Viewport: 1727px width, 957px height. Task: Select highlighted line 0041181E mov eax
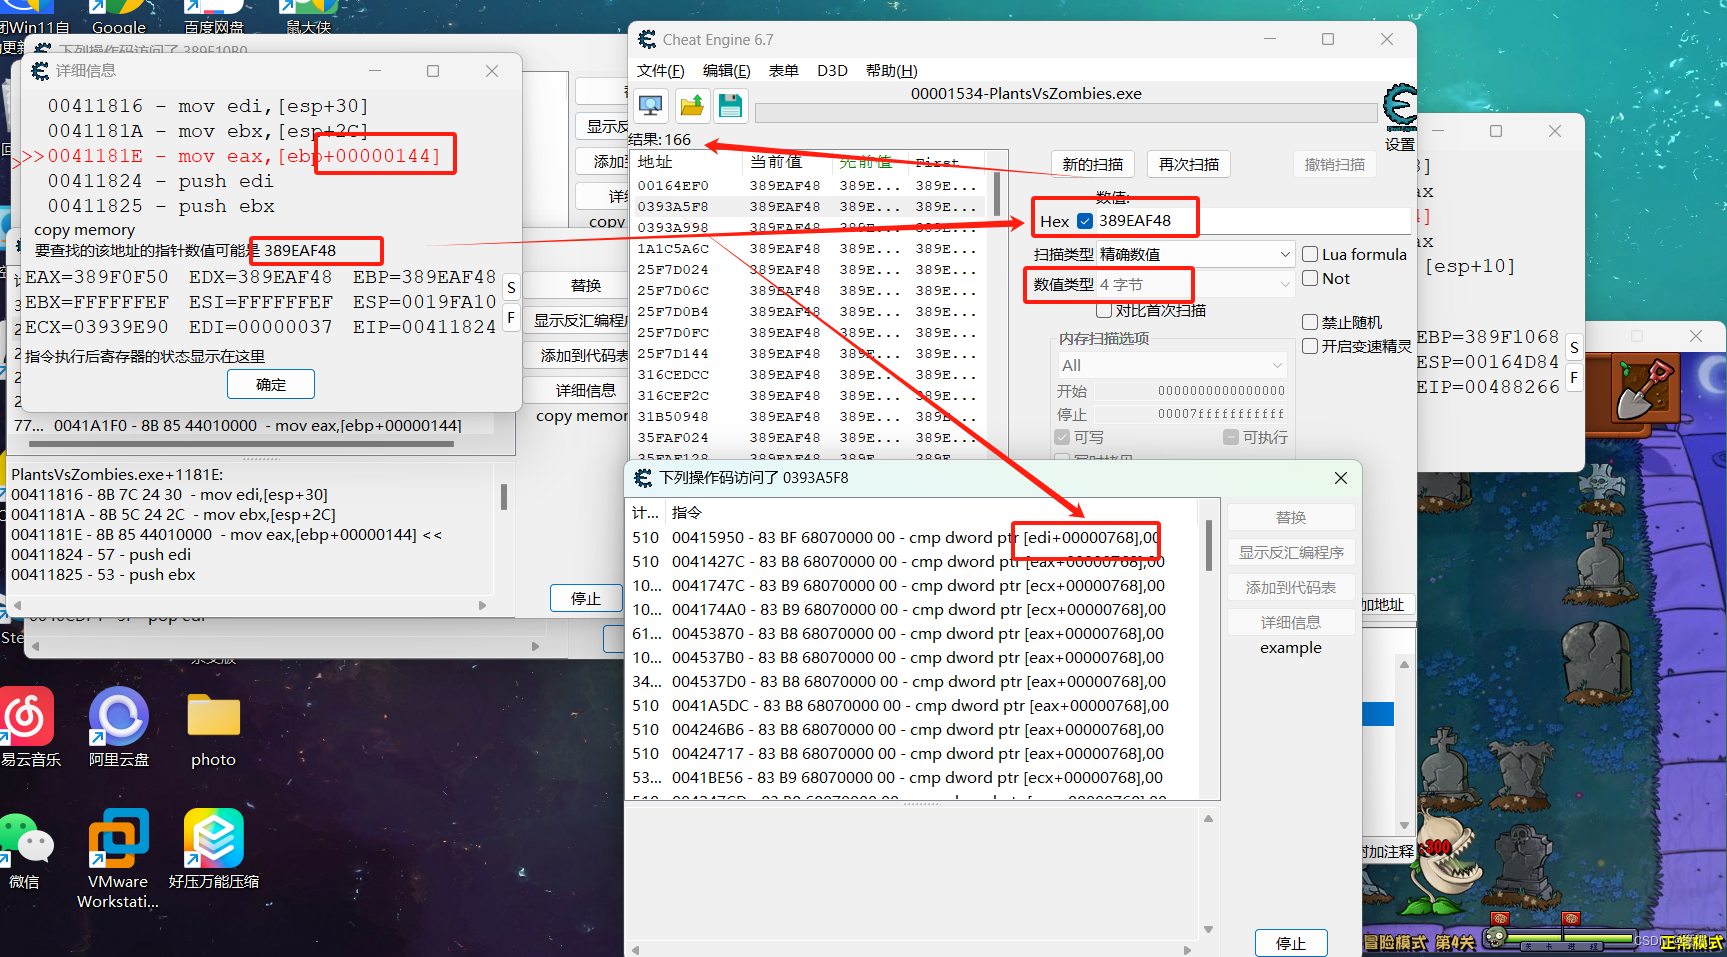tap(243, 156)
